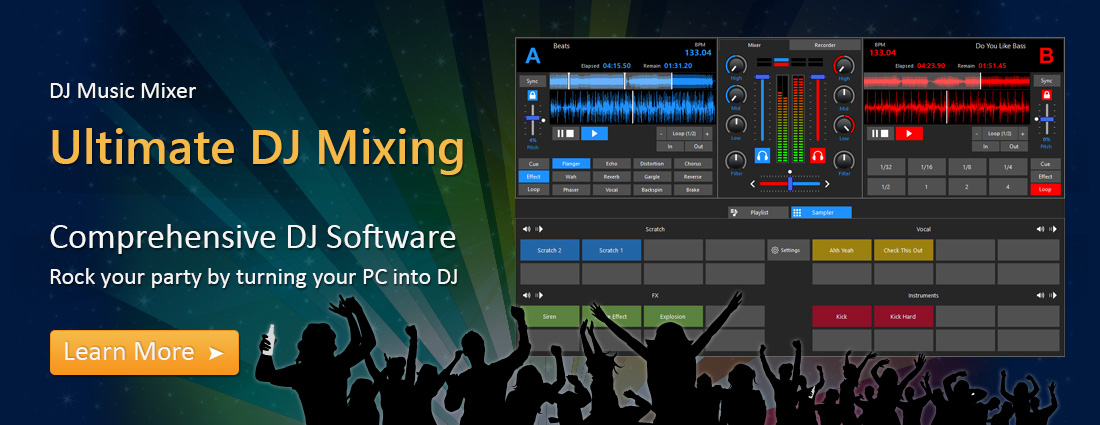Enable red headphone monitoring for Deck B
Image resolution: width=1100 pixels, height=425 pixels.
pyautogui.click(x=817, y=155)
